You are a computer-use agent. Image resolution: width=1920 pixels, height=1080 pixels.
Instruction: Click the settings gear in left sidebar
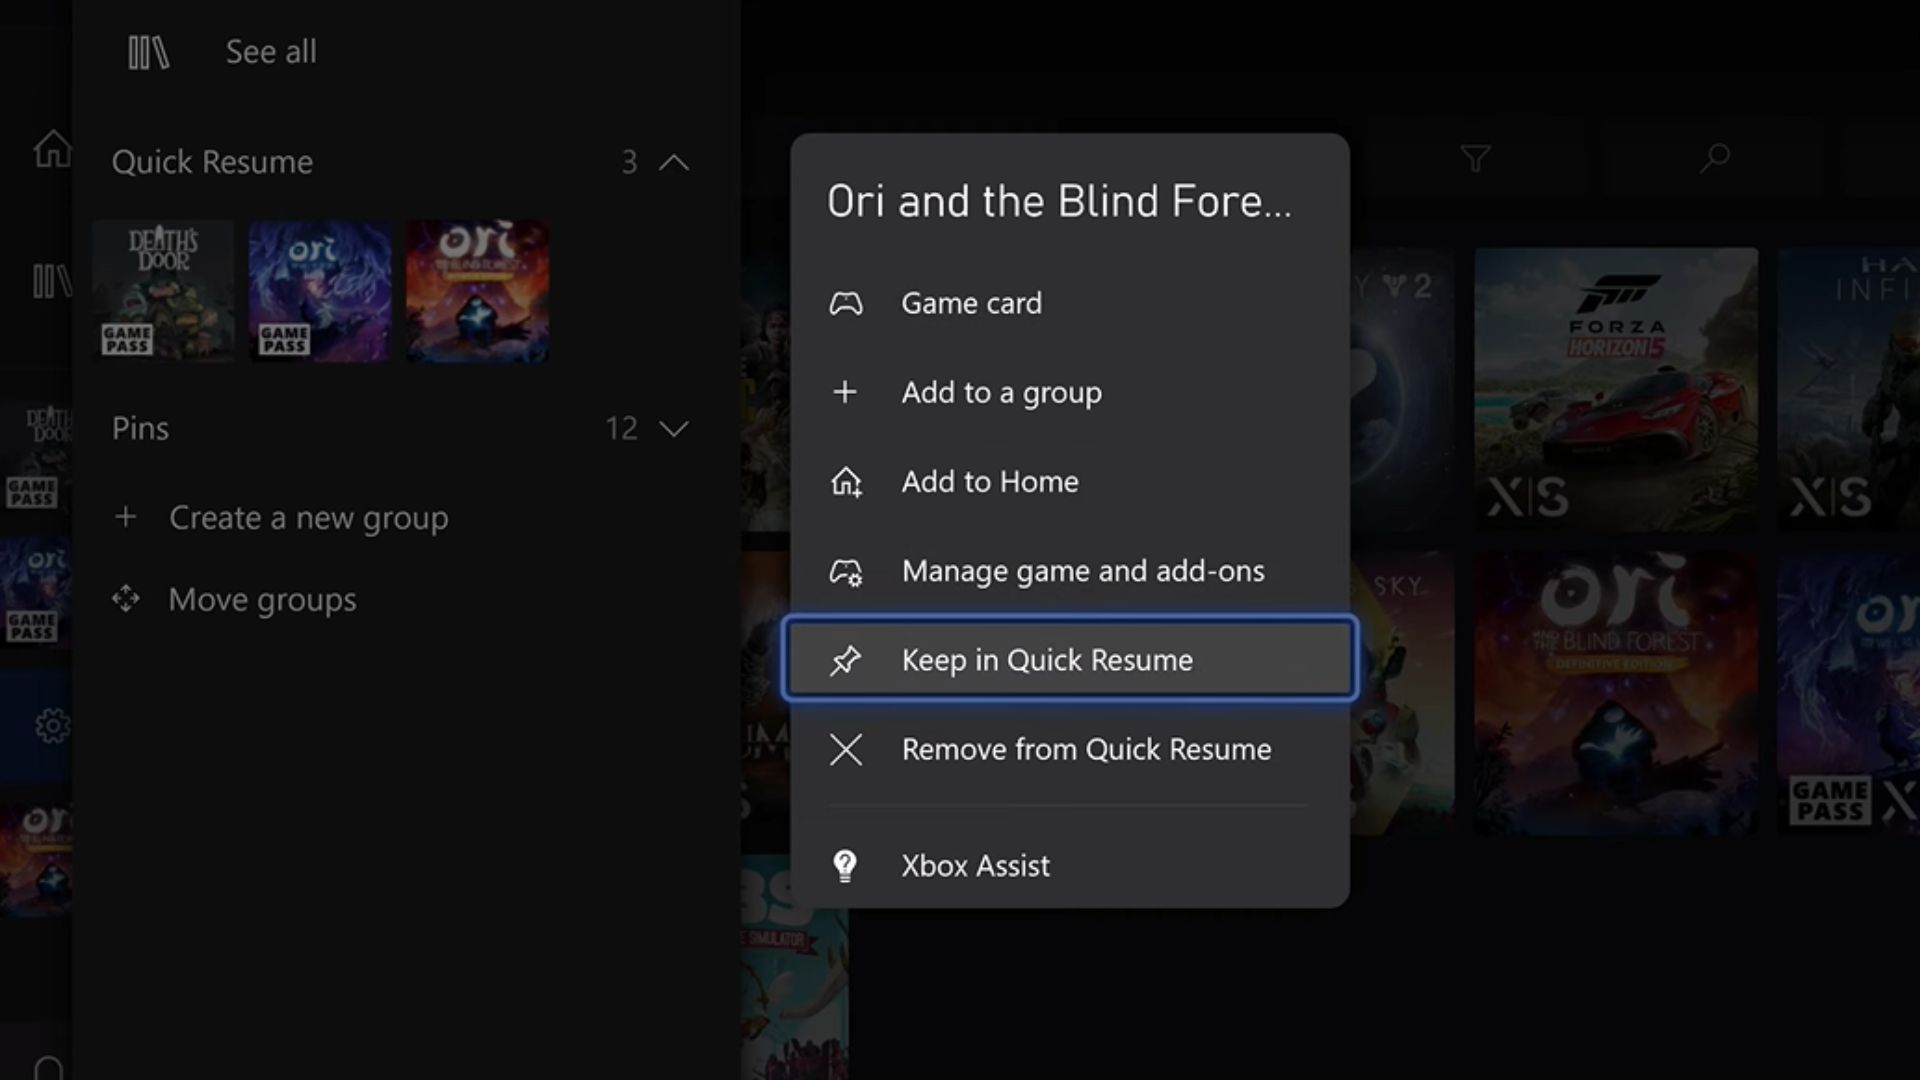(52, 725)
